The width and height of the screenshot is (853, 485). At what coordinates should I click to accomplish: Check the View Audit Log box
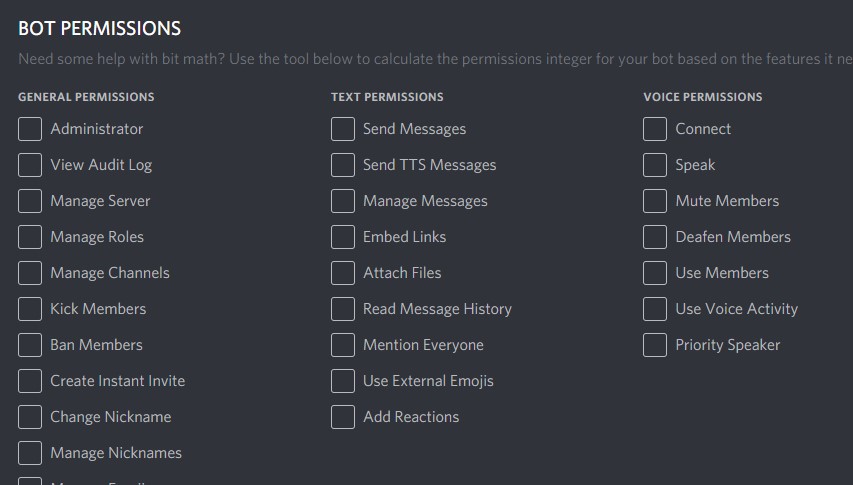pos(30,165)
